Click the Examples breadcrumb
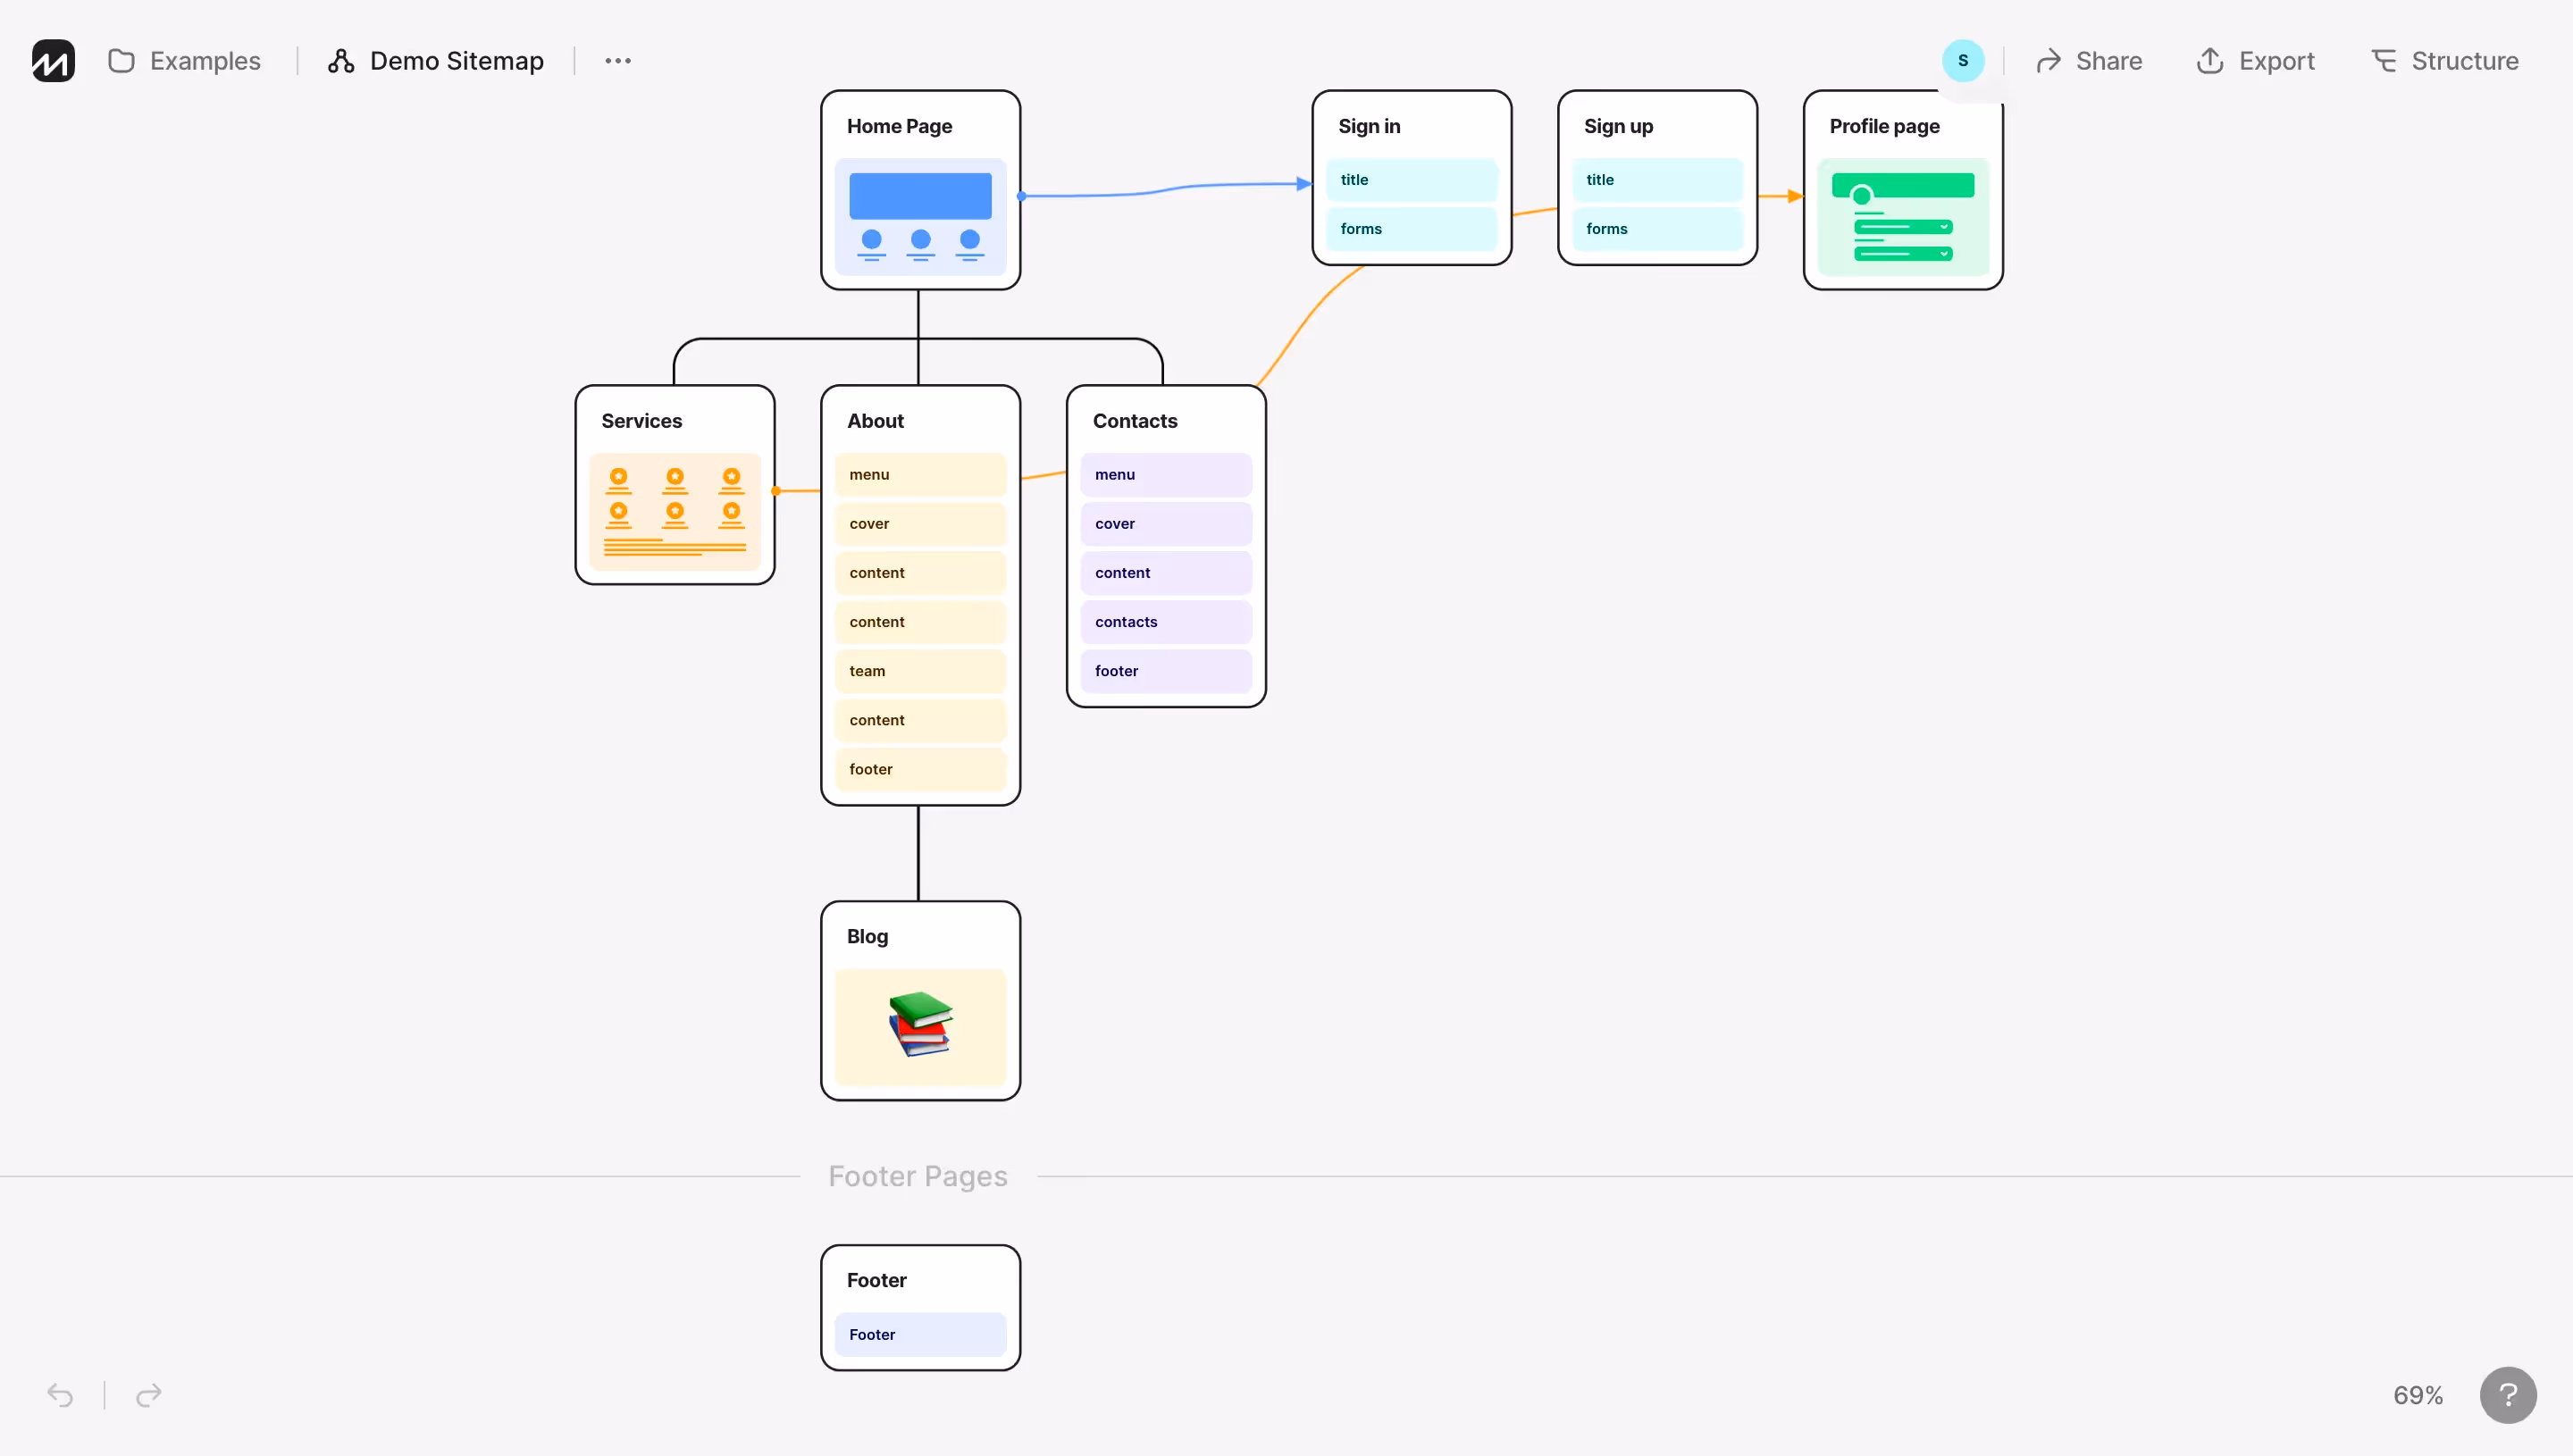Image resolution: width=2573 pixels, height=1456 pixels. click(x=205, y=60)
